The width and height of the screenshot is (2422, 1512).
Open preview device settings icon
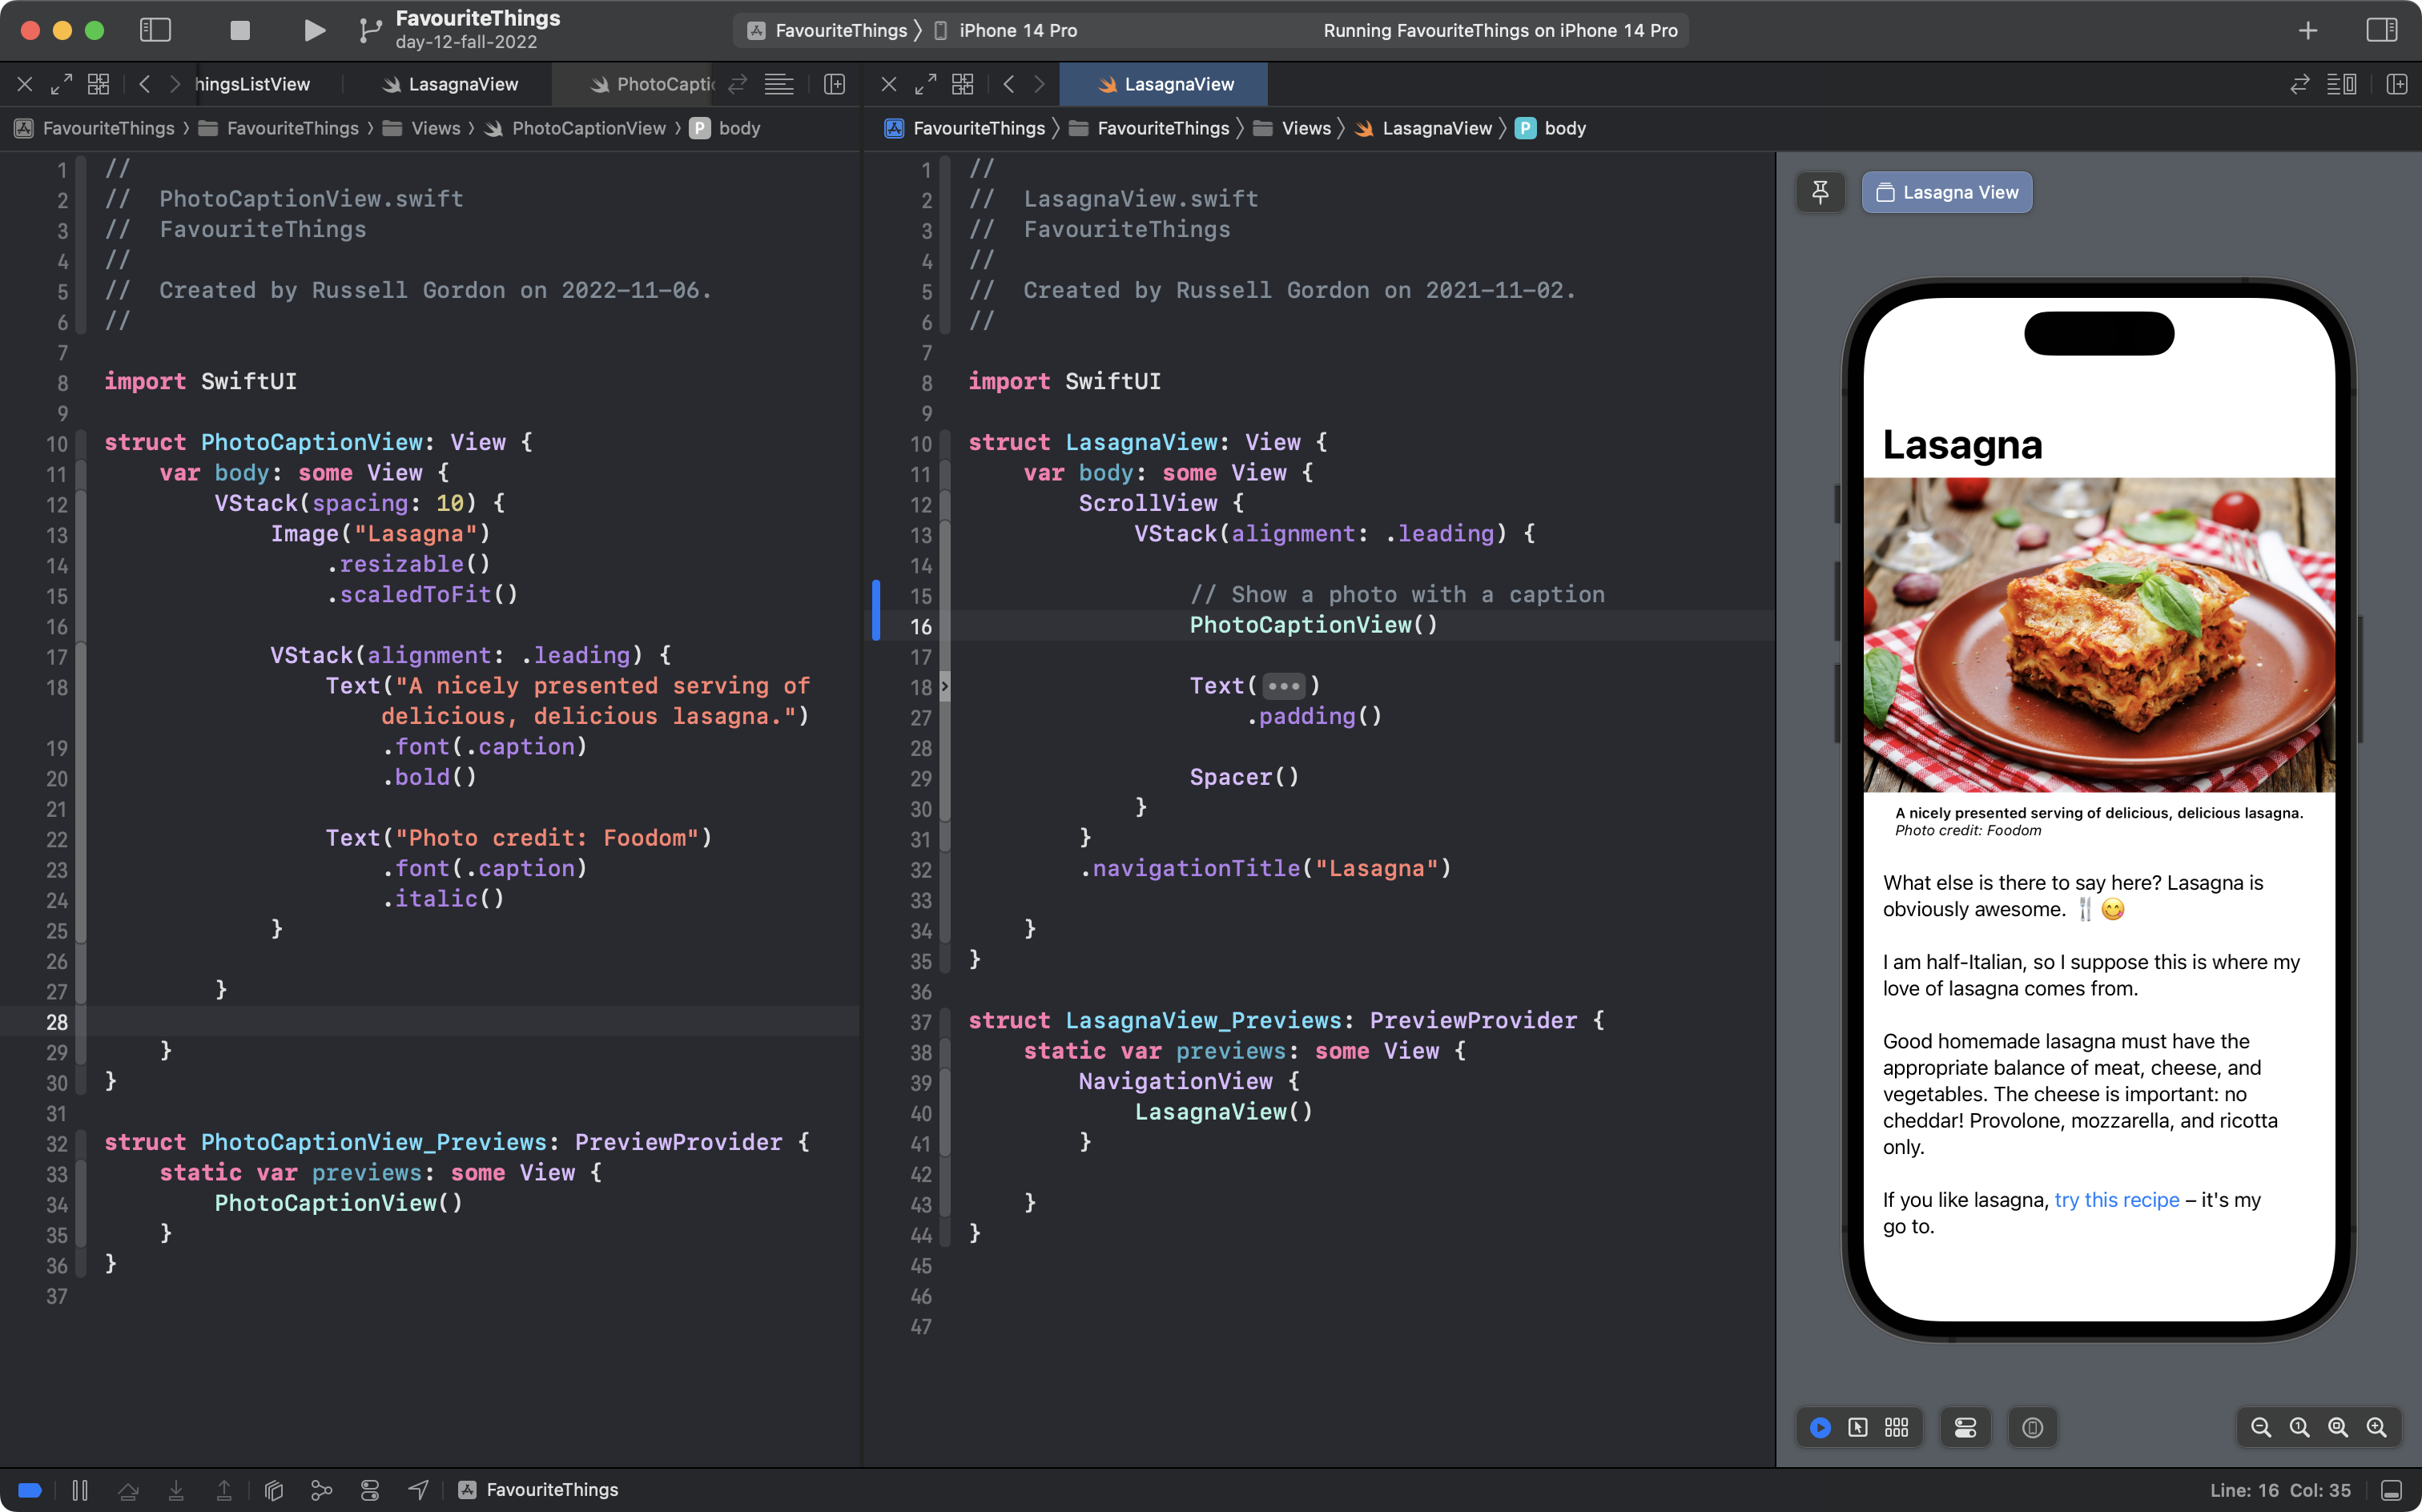(1965, 1428)
